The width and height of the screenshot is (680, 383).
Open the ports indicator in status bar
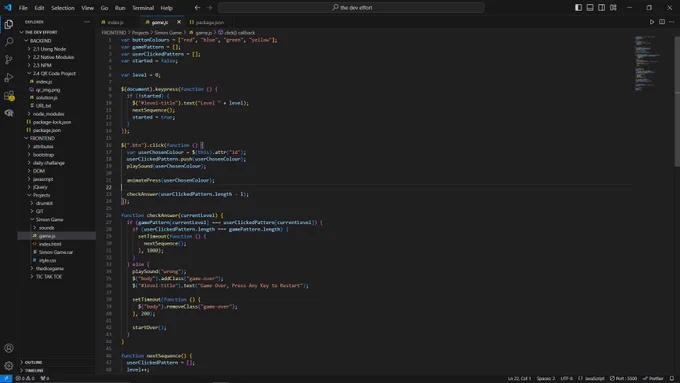coord(45,378)
